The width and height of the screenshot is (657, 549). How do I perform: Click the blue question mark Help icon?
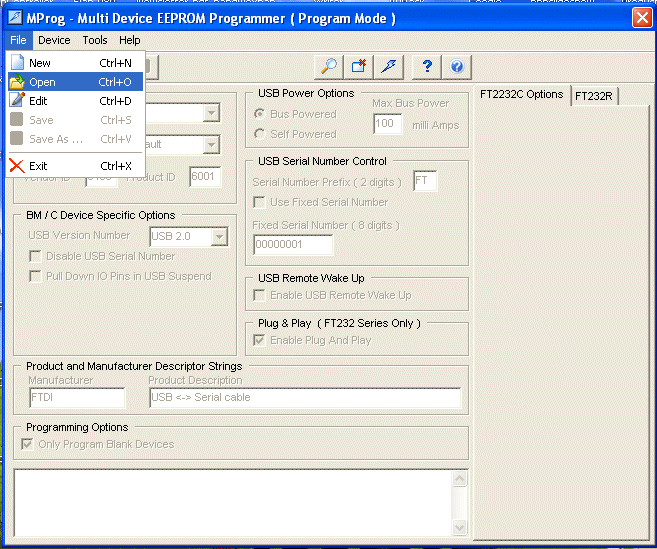click(427, 67)
